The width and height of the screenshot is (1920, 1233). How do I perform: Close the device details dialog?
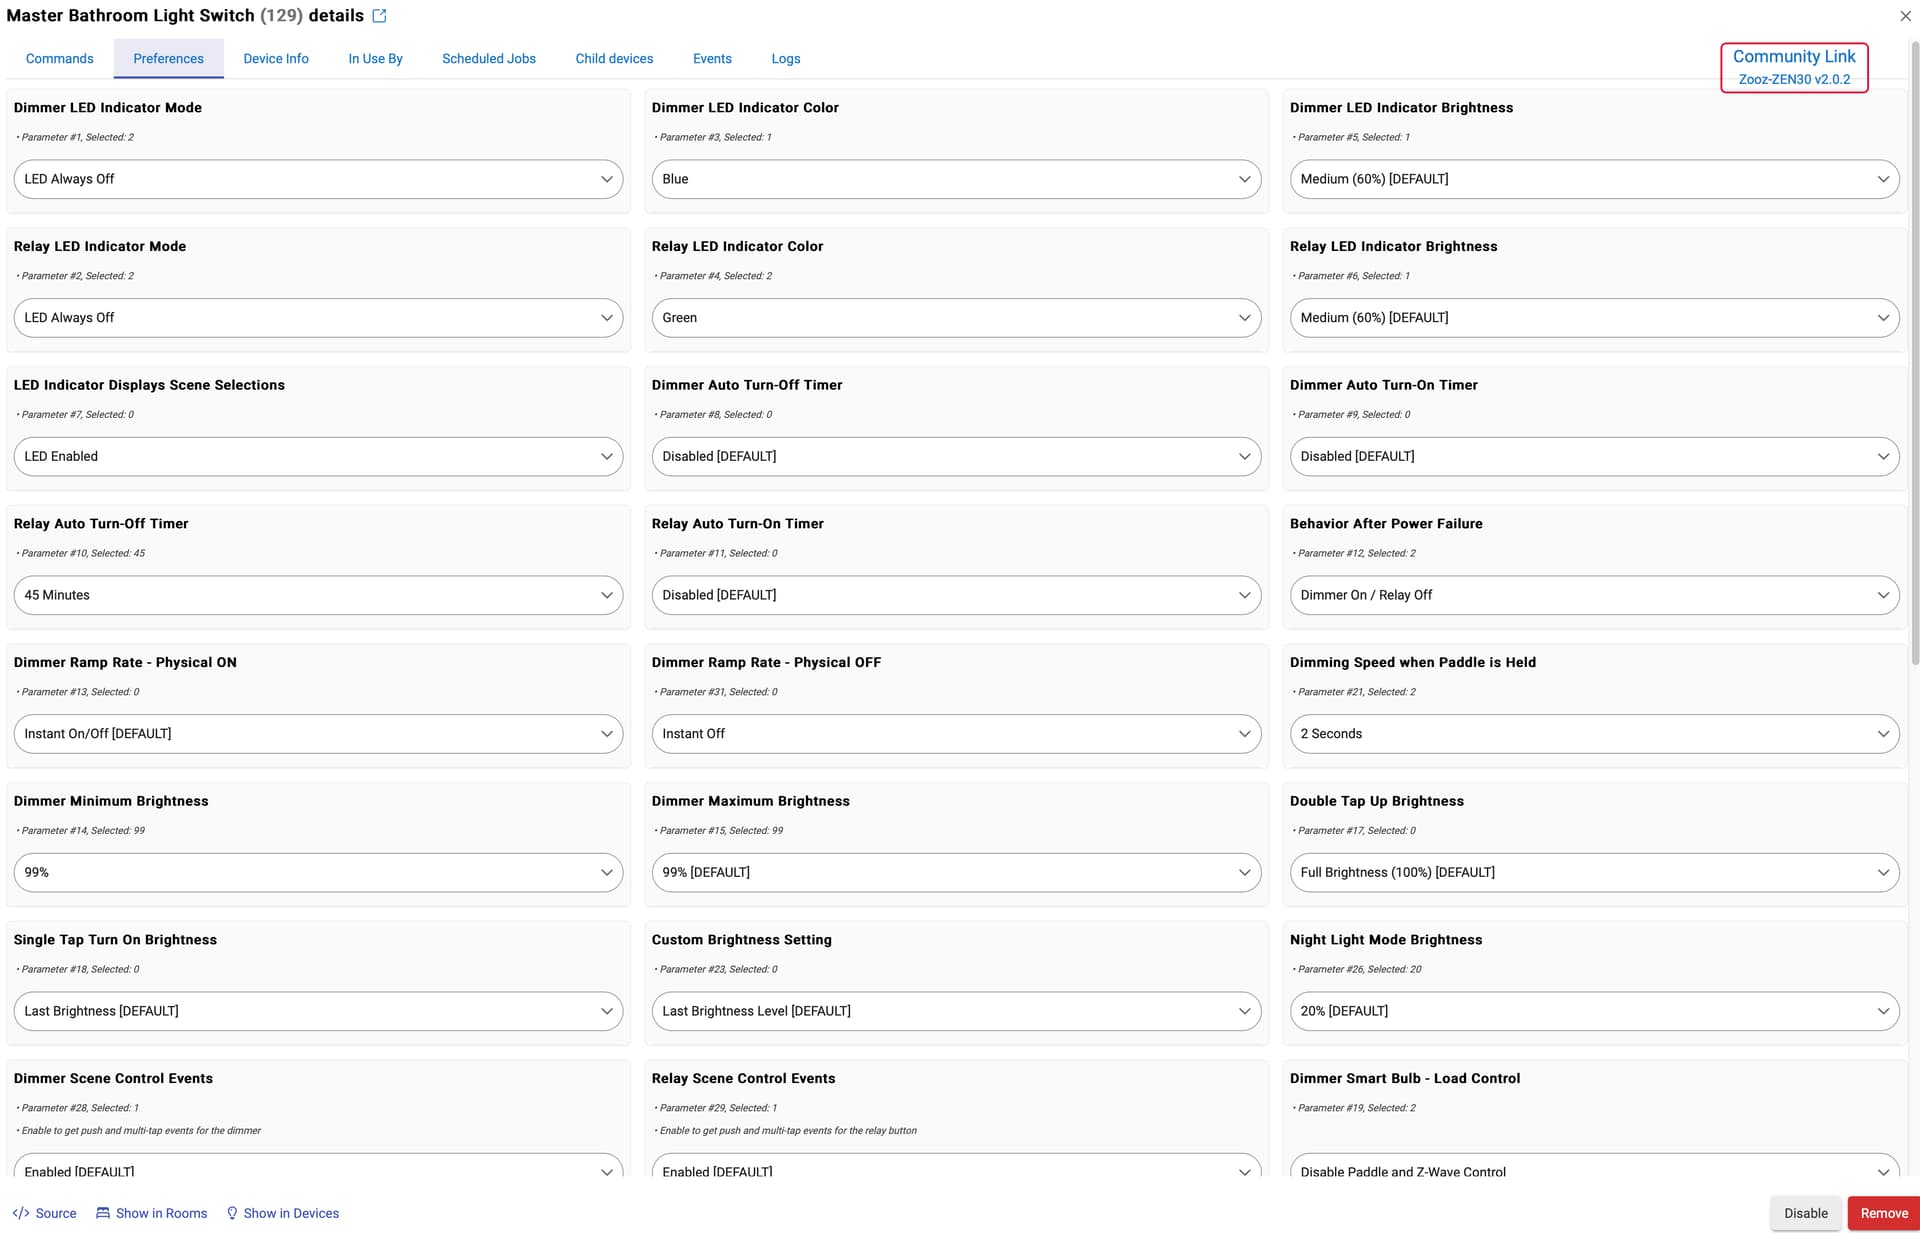(1905, 16)
